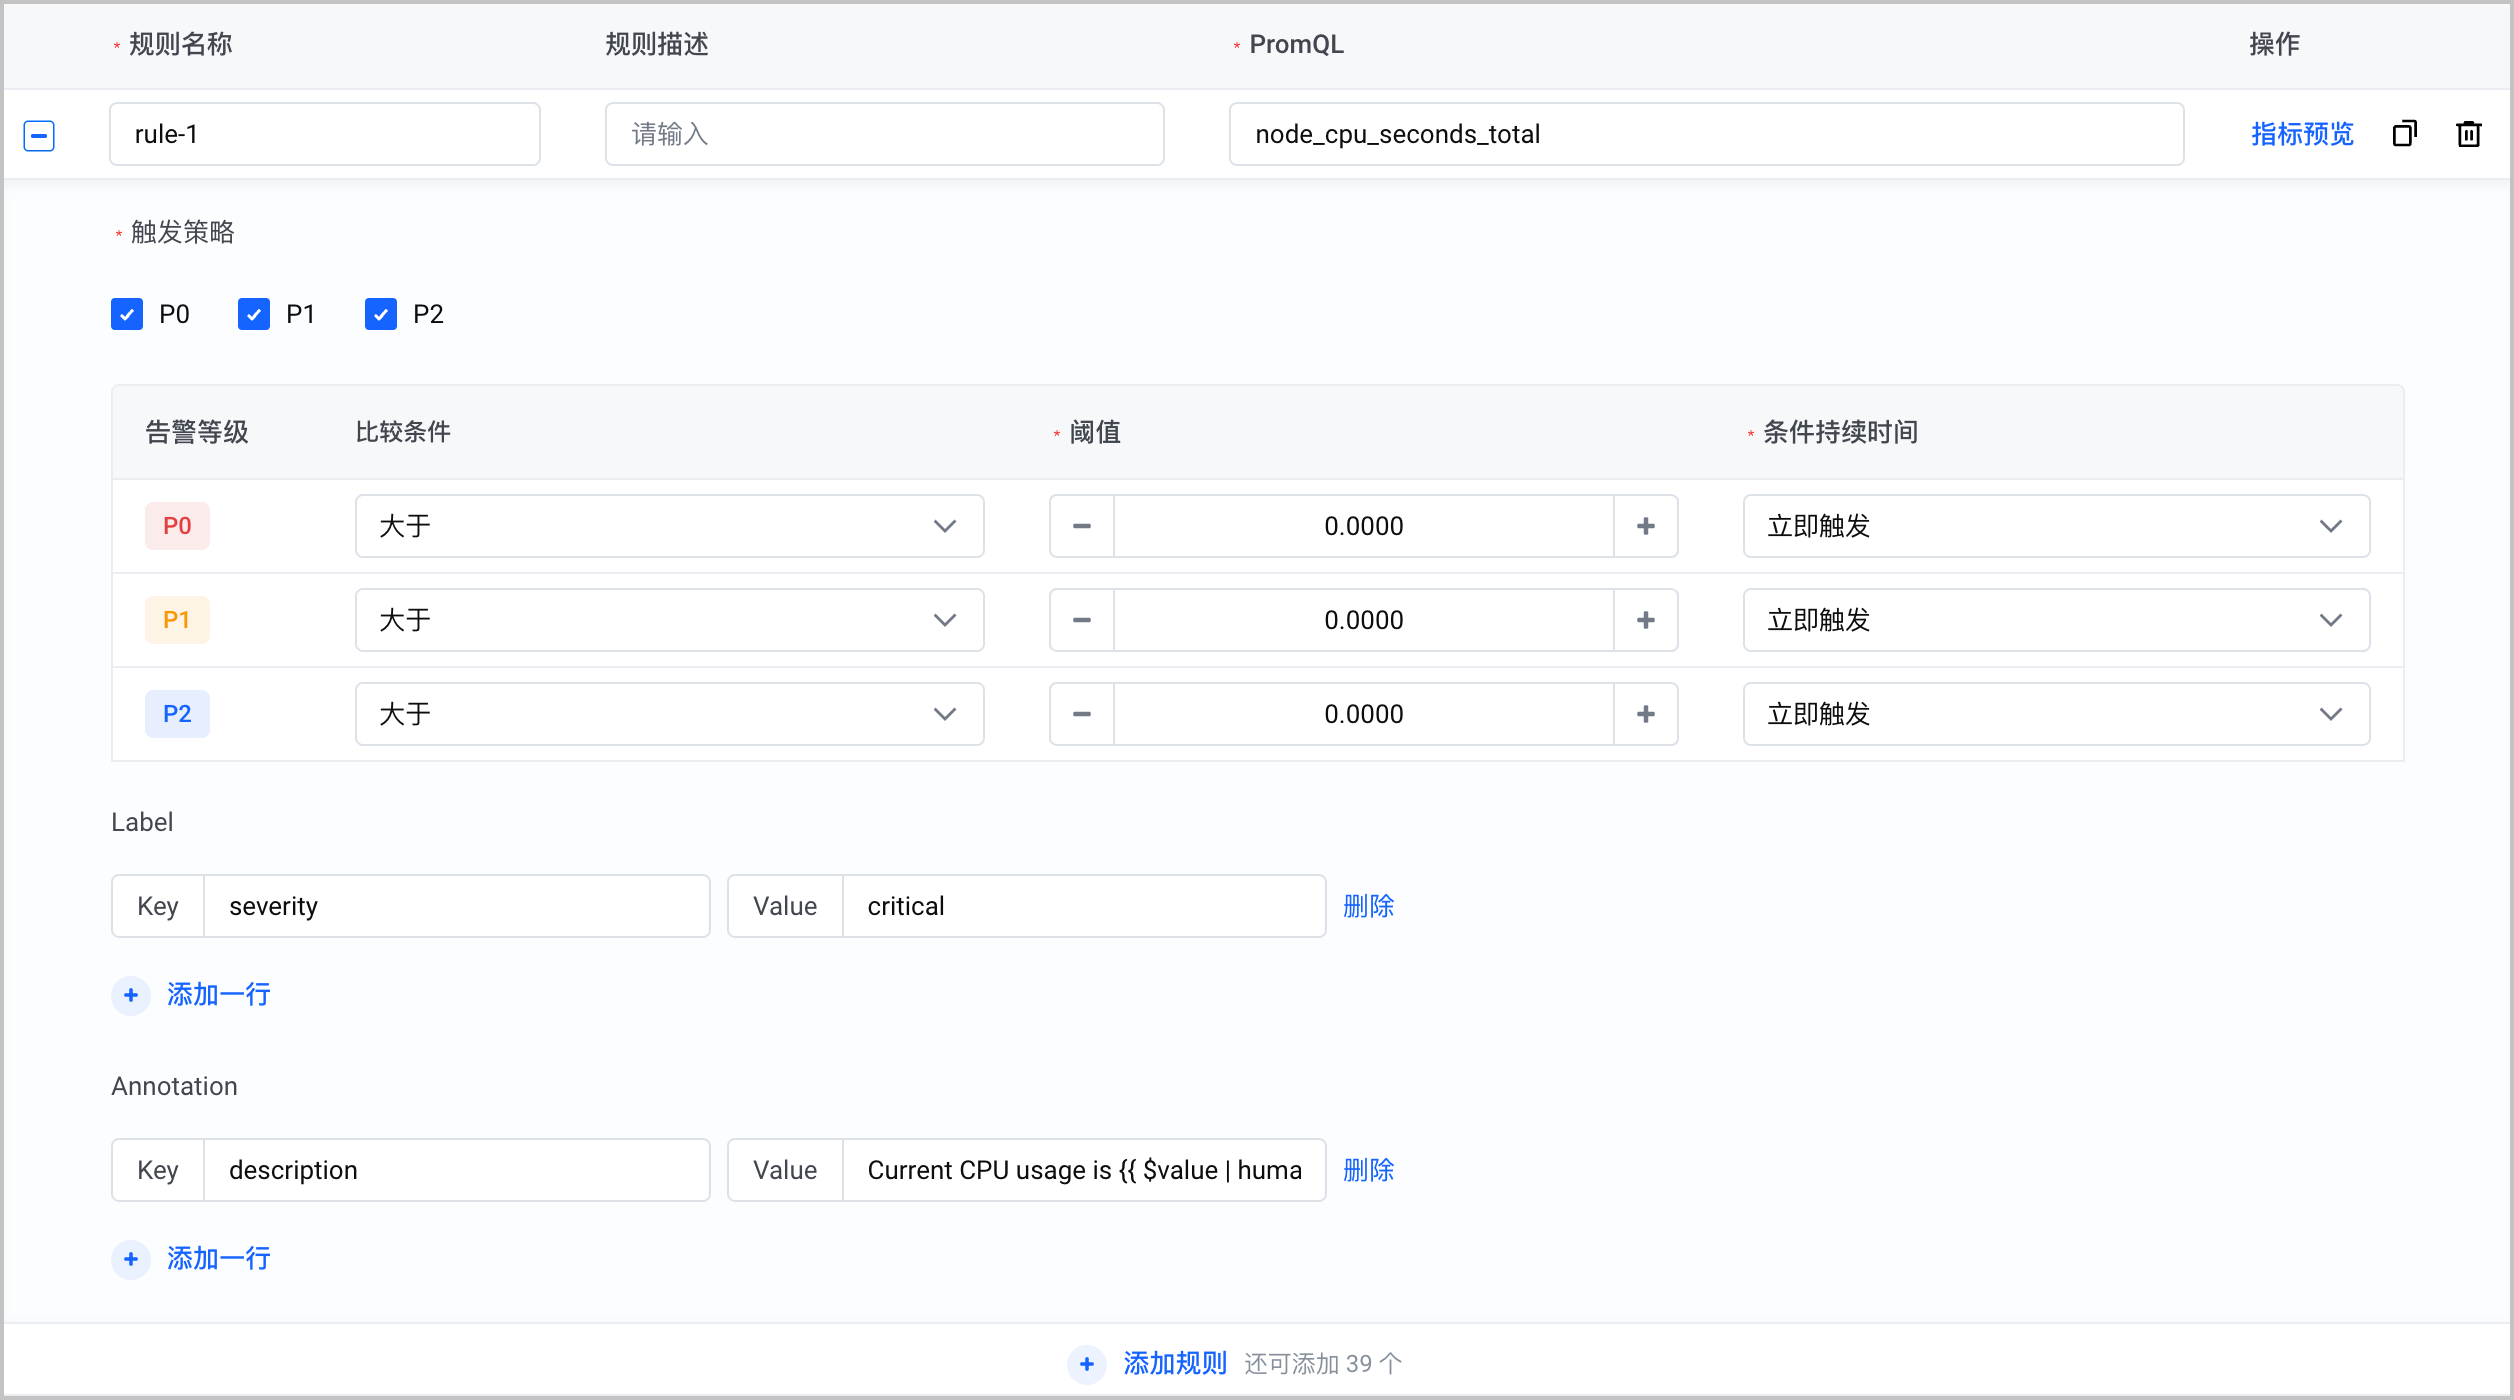Toggle the P2 trigger checkbox
The height and width of the screenshot is (1400, 2514).
(381, 314)
